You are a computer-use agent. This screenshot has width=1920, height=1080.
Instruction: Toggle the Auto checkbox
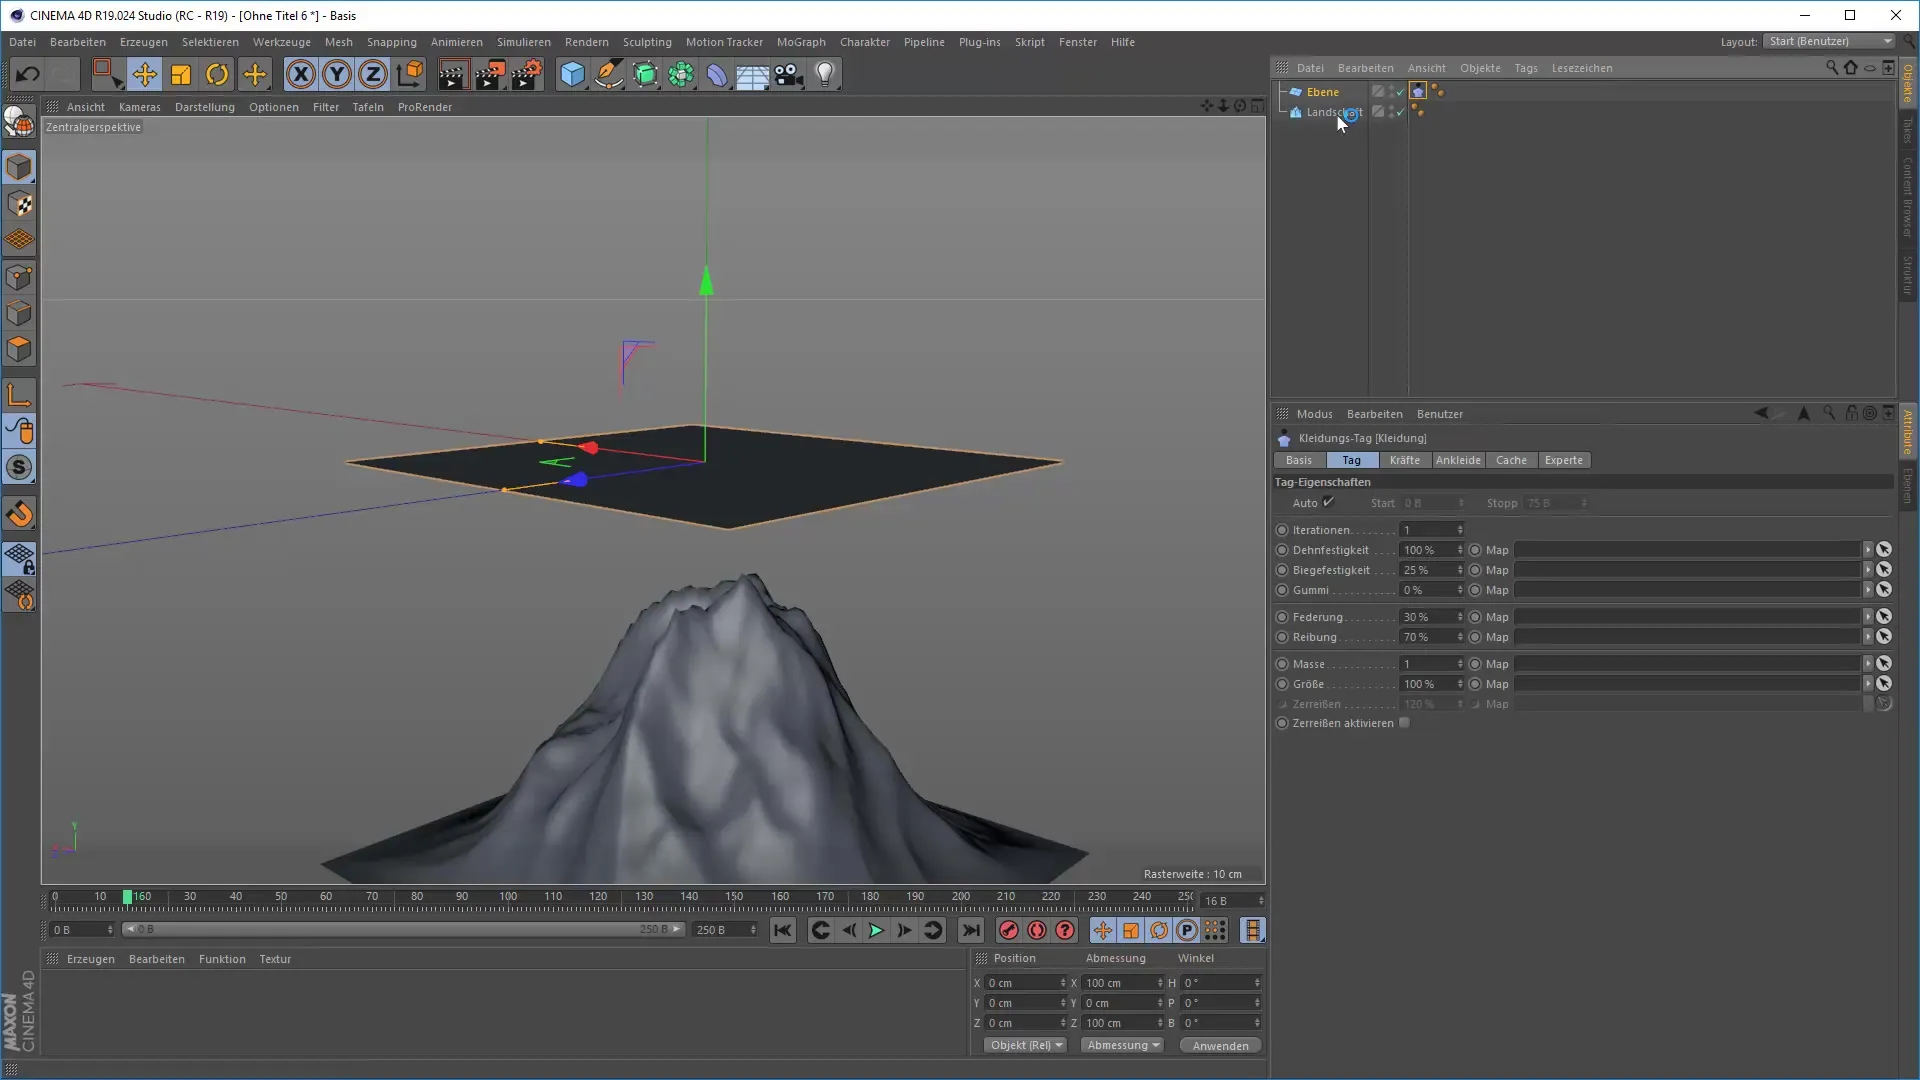(1328, 502)
